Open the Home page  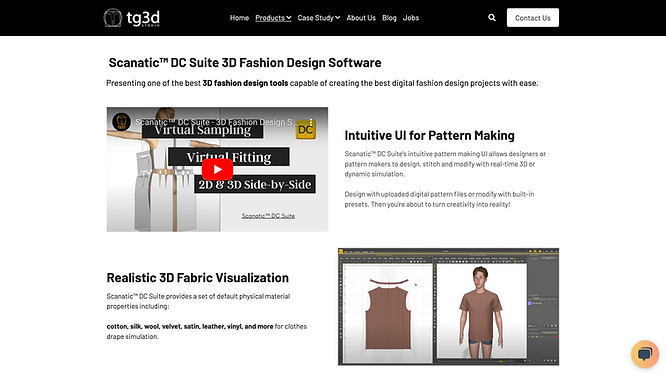click(239, 18)
